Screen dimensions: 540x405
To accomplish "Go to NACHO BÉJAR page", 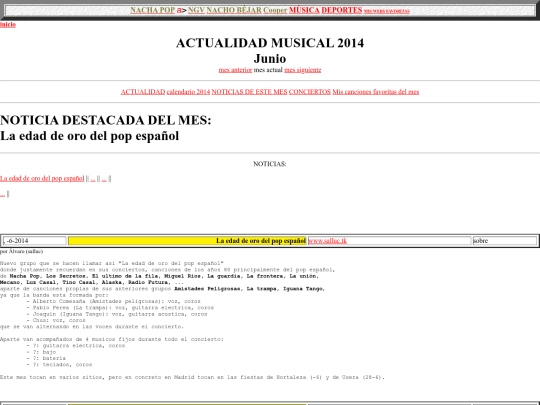I will pos(234,10).
